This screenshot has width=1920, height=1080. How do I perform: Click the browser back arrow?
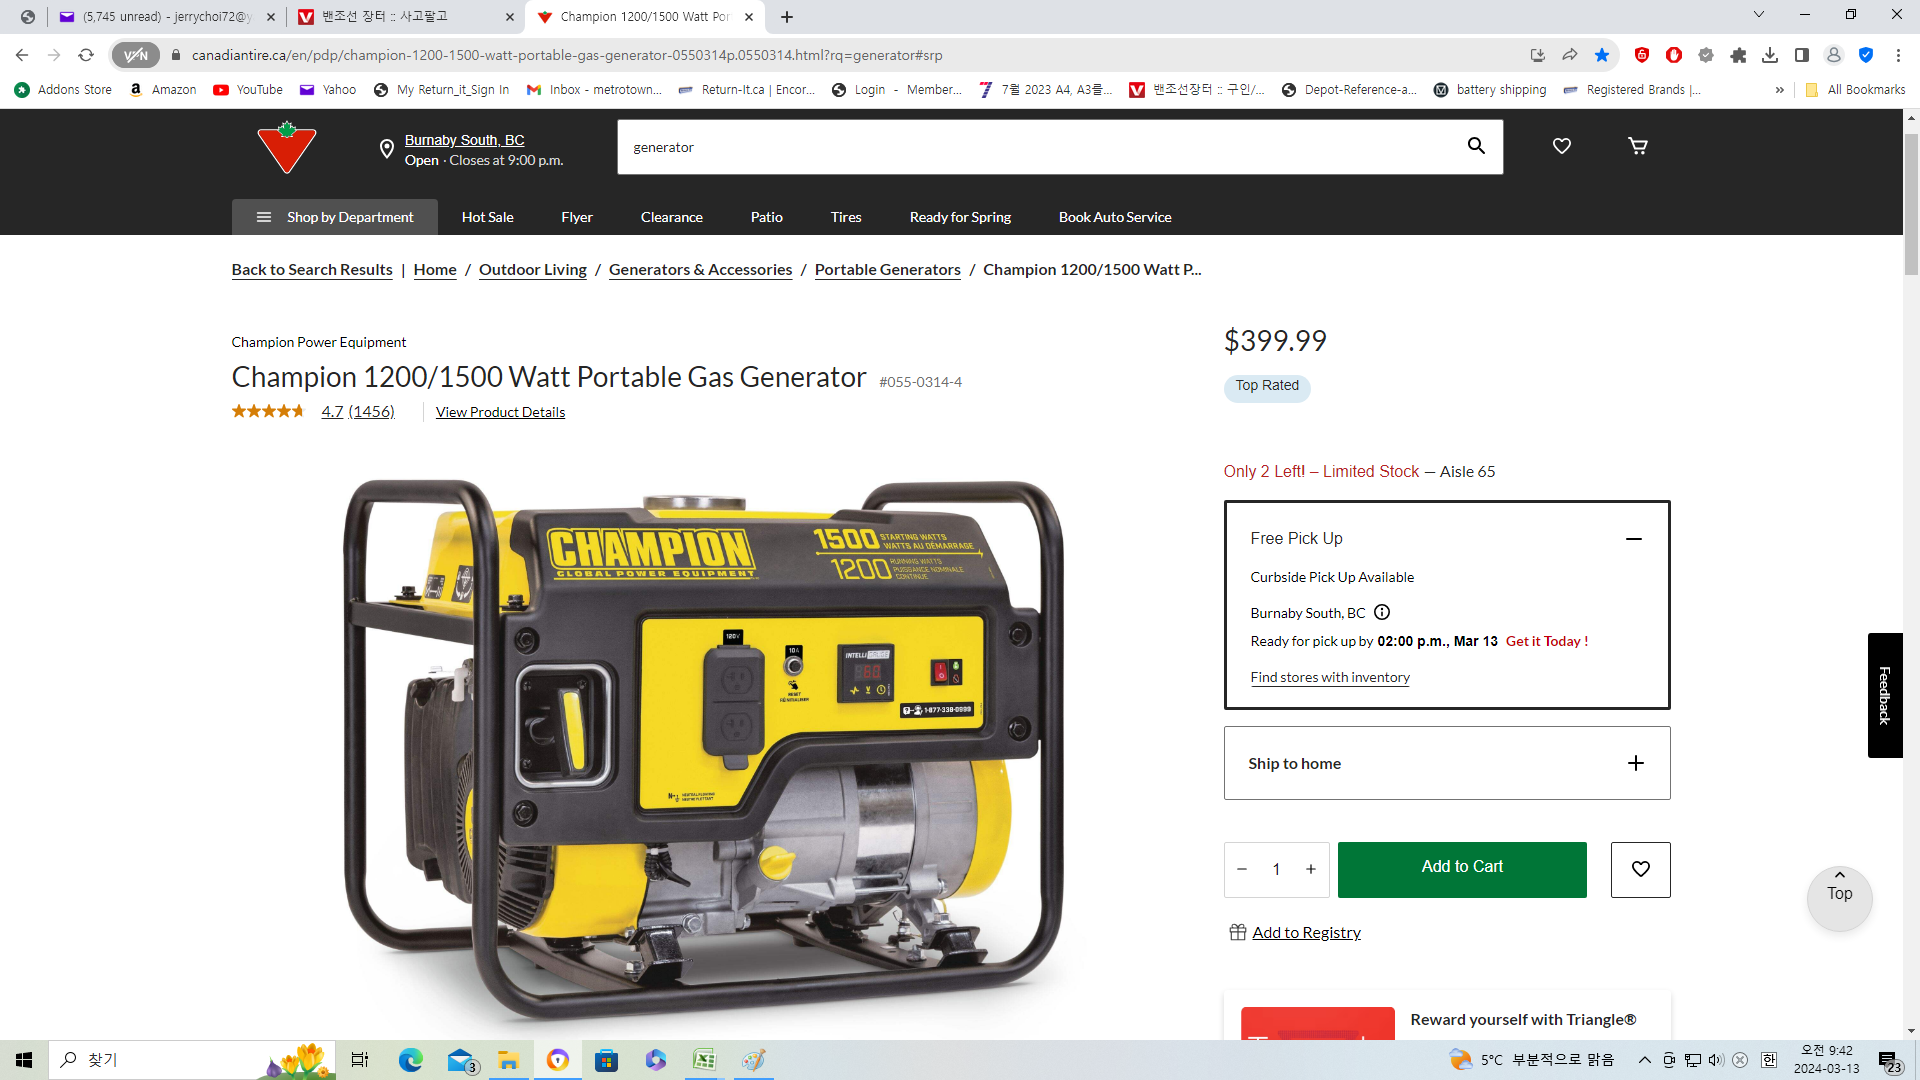point(22,55)
